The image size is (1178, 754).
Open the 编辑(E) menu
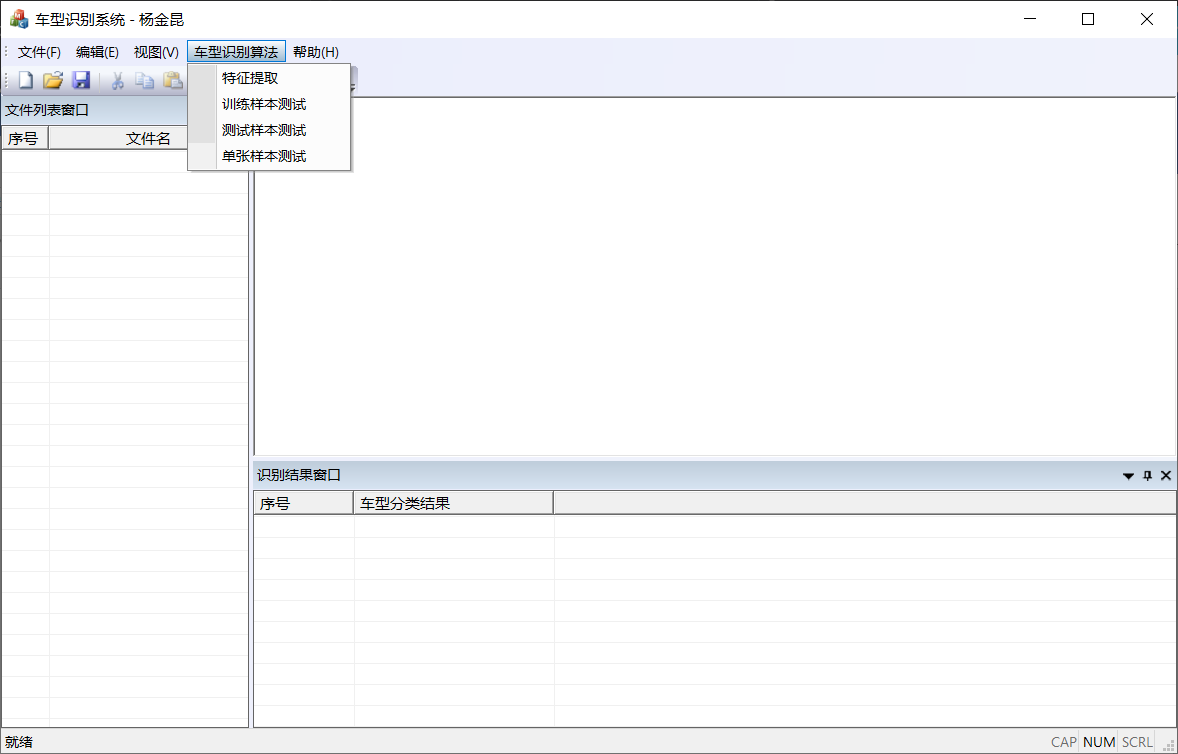(x=97, y=52)
